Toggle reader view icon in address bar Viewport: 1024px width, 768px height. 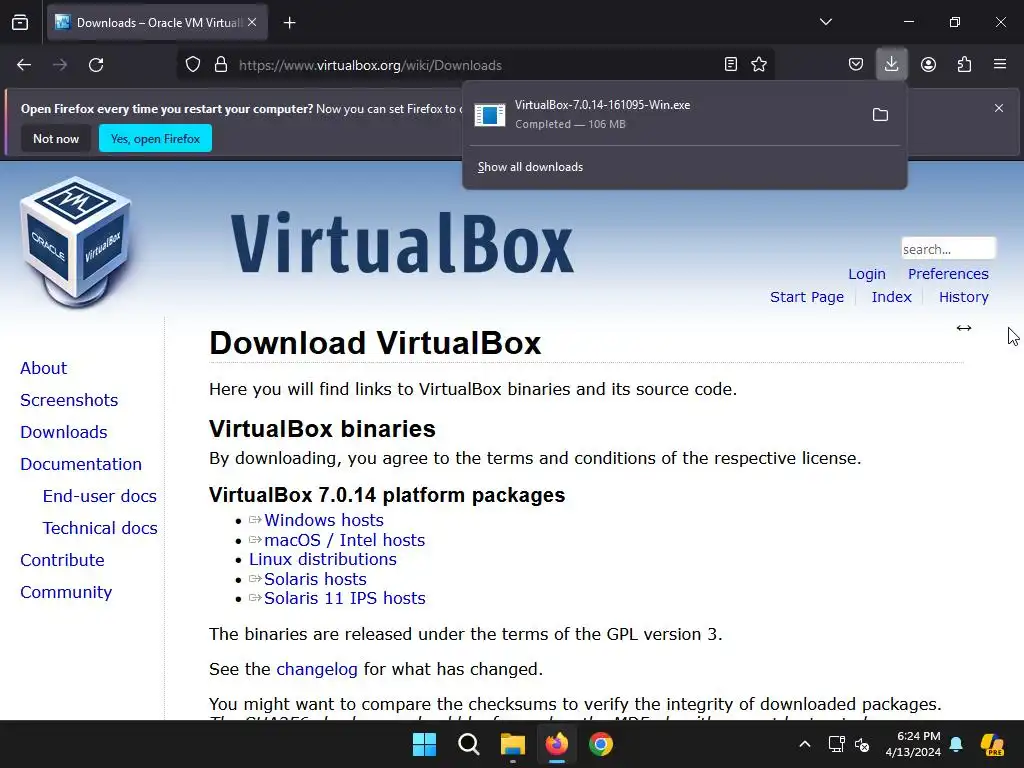(x=731, y=64)
